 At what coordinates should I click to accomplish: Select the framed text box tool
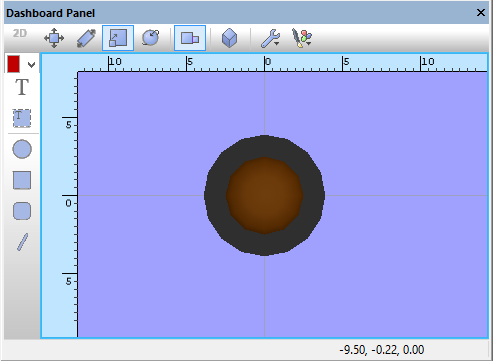coord(22,118)
